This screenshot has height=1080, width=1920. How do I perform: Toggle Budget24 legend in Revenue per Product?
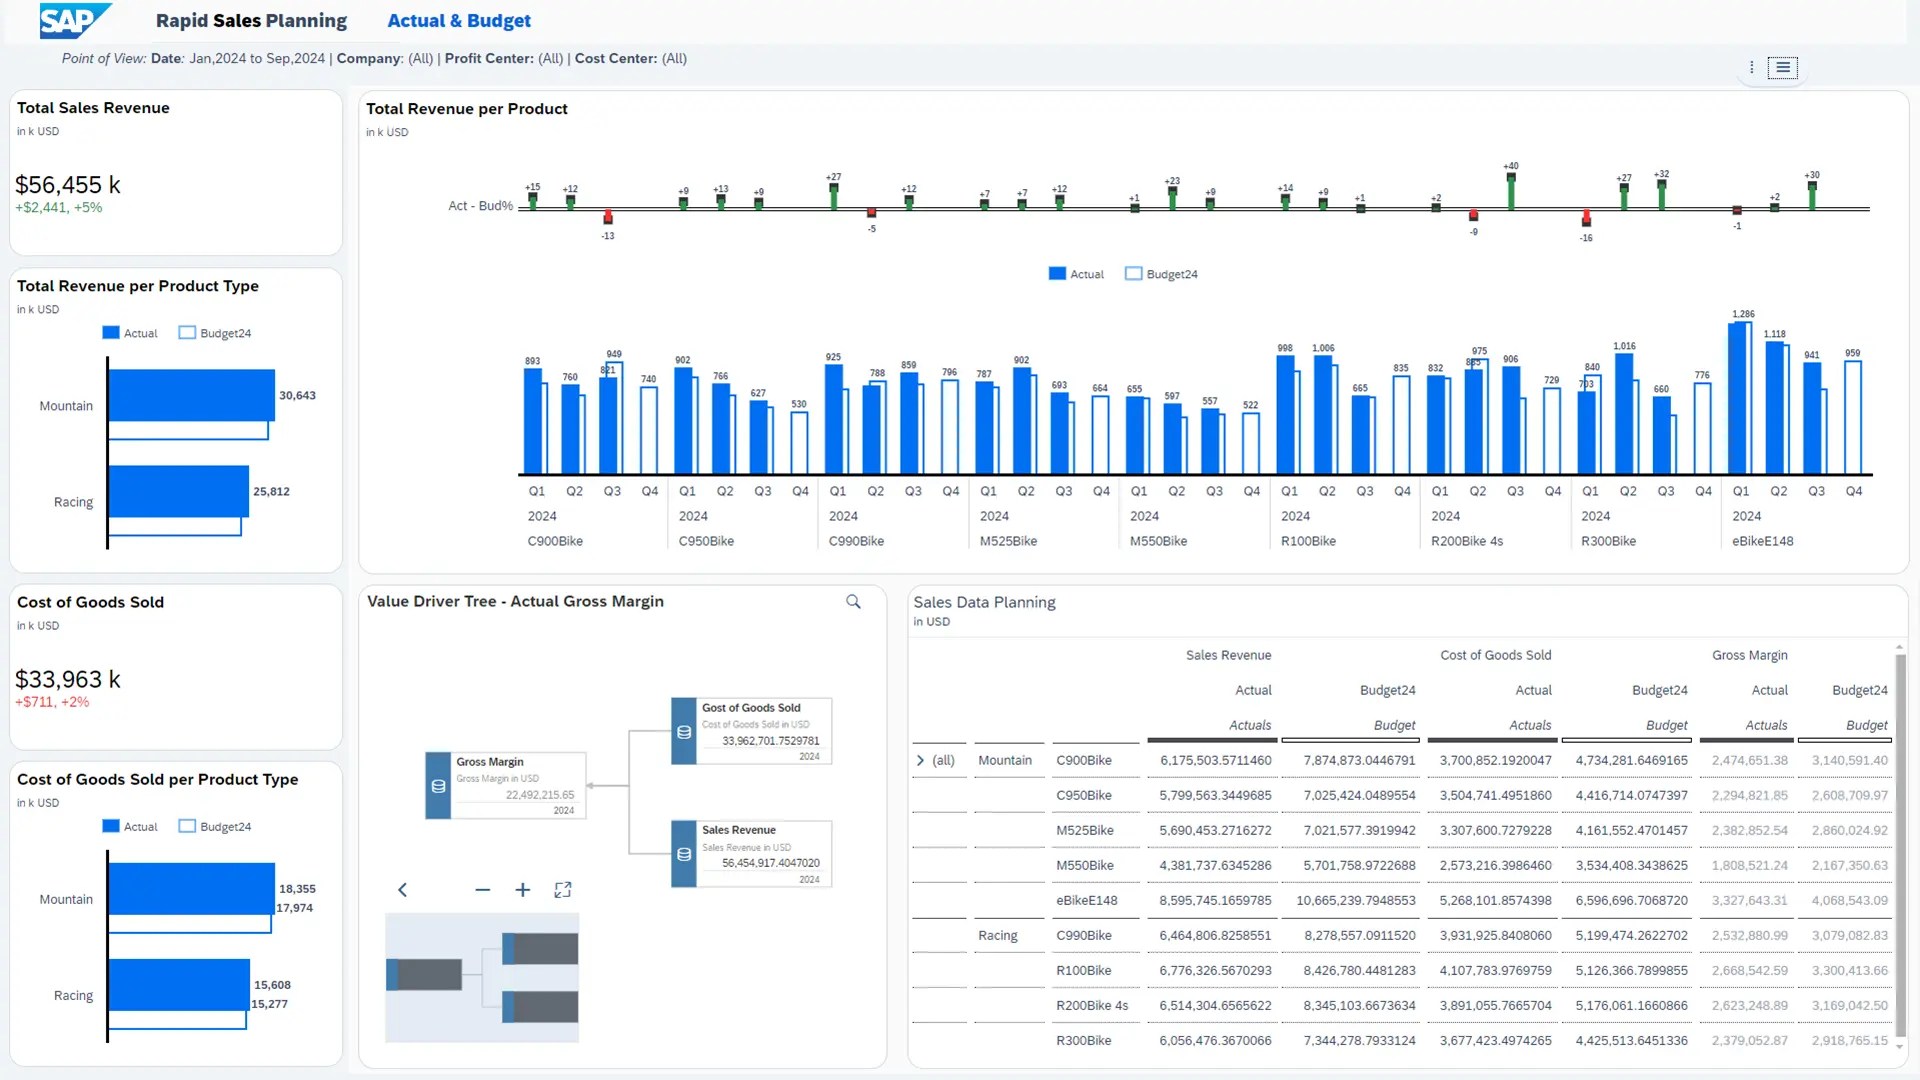1161,274
